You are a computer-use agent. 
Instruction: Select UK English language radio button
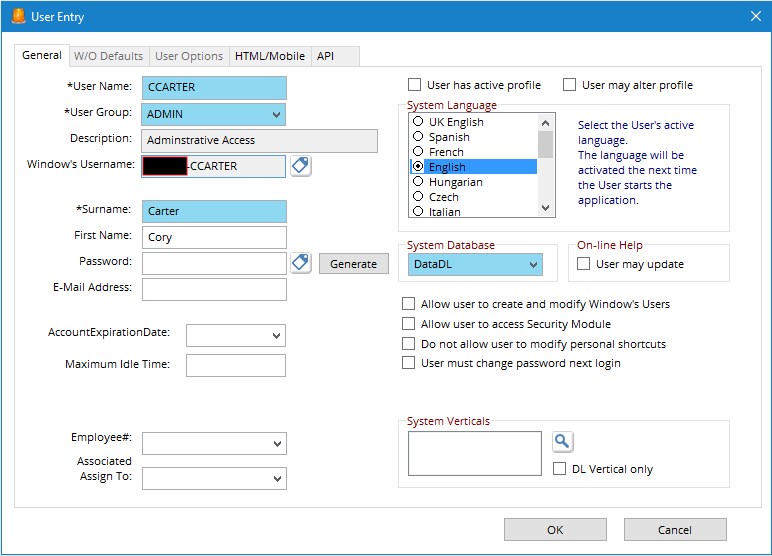pos(418,121)
